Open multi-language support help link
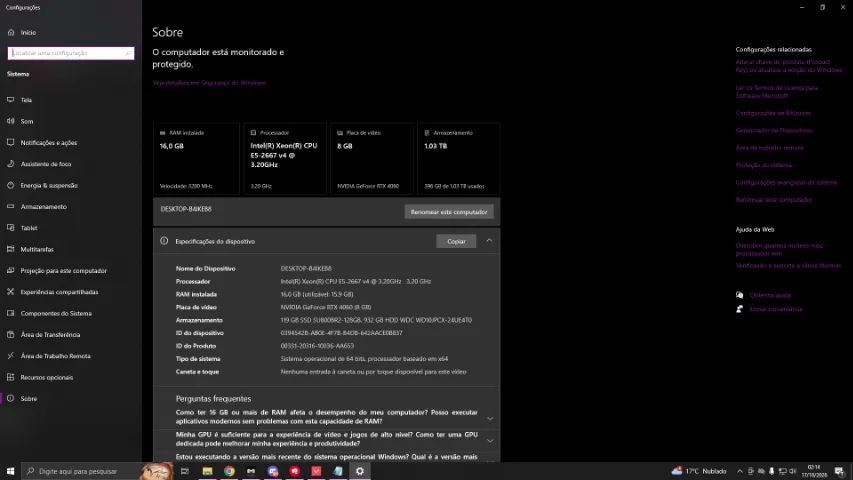The image size is (853, 480). tap(788, 266)
